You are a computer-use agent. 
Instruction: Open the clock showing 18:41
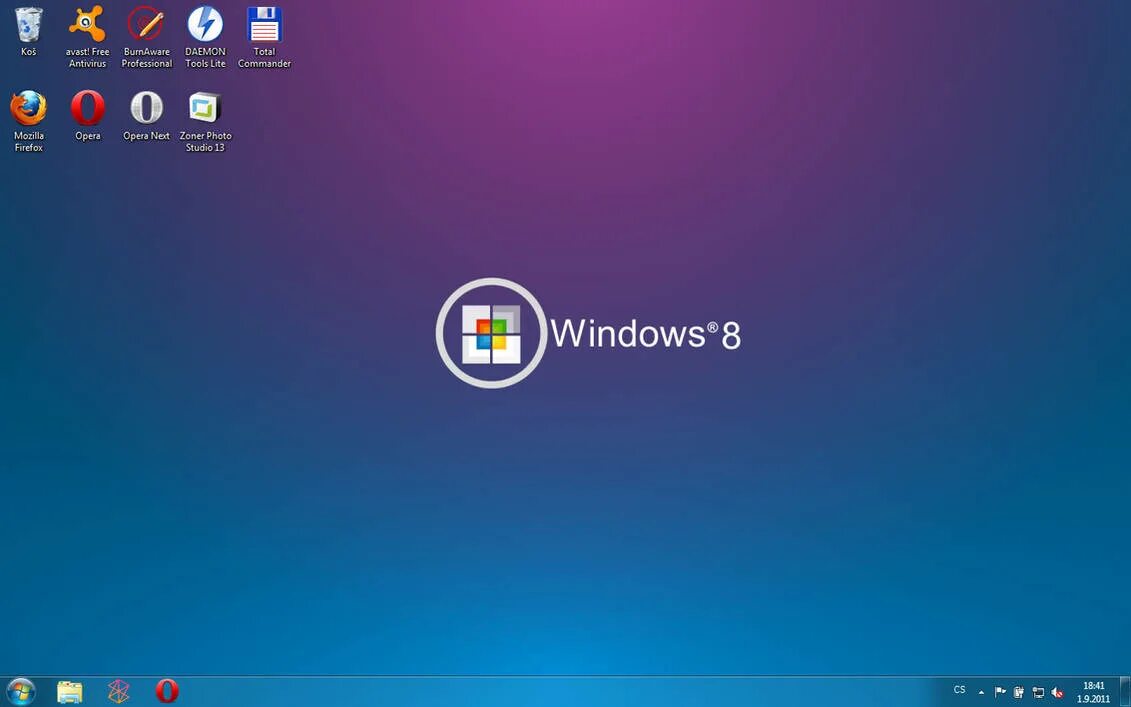[1093, 692]
